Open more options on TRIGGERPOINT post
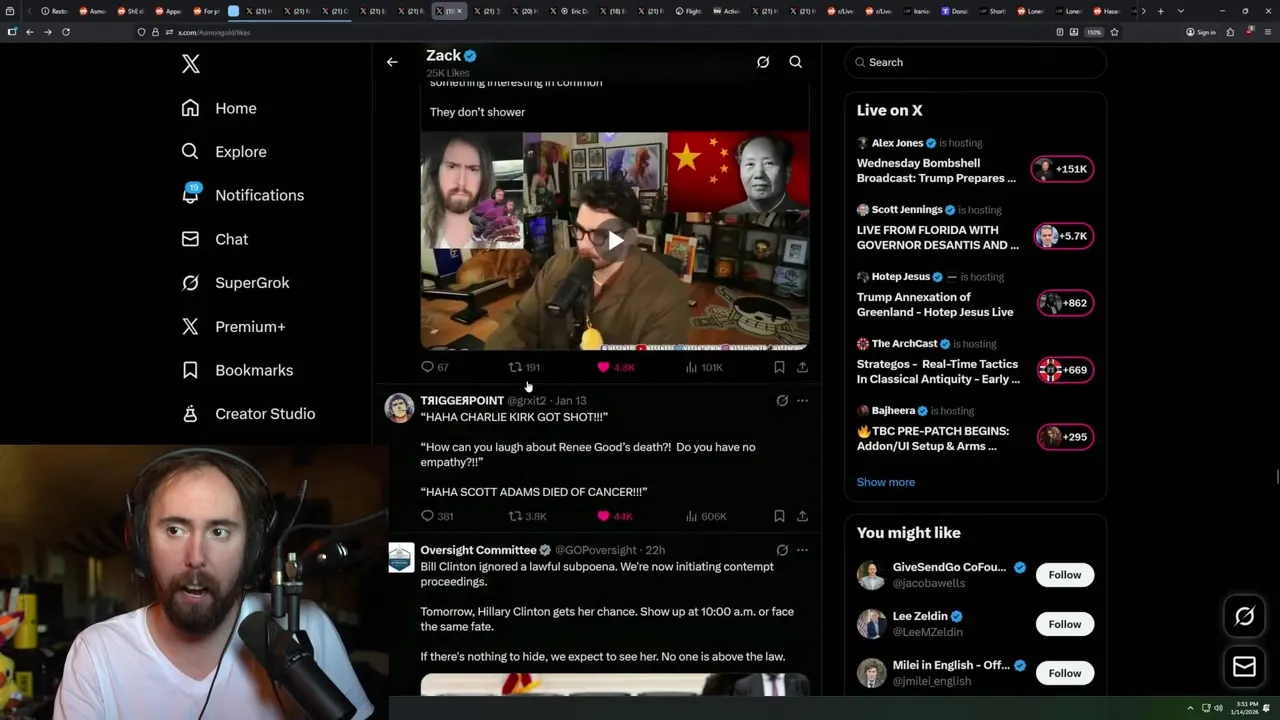1280x720 pixels. pyautogui.click(x=802, y=401)
